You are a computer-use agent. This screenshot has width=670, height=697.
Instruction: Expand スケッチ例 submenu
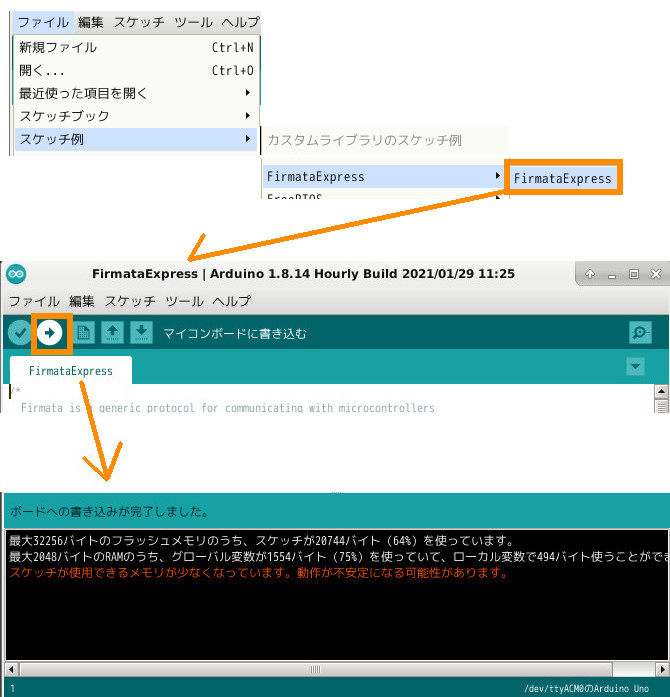click(136, 139)
